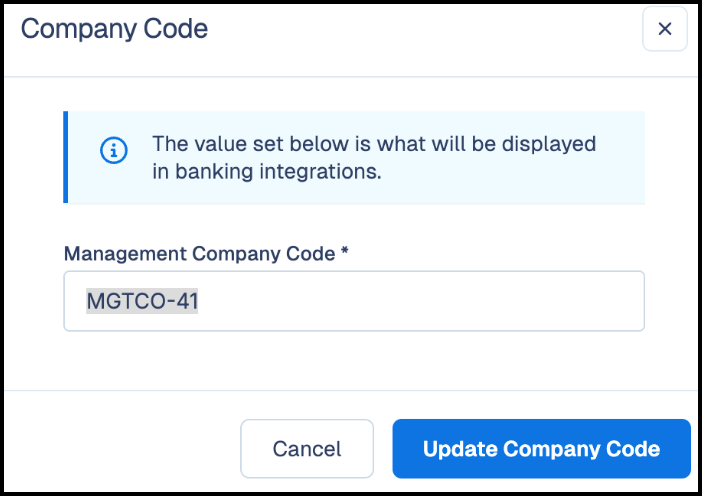Click the Company Code dialog title
This screenshot has width=702, height=496.
pos(114,29)
